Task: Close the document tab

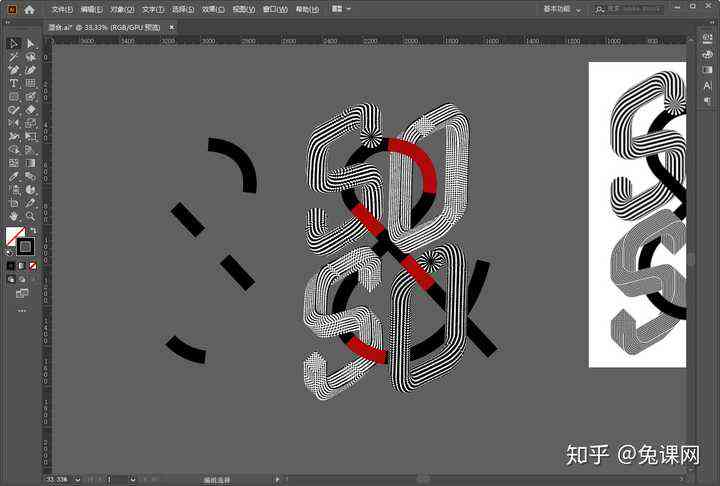Action: pos(172,28)
